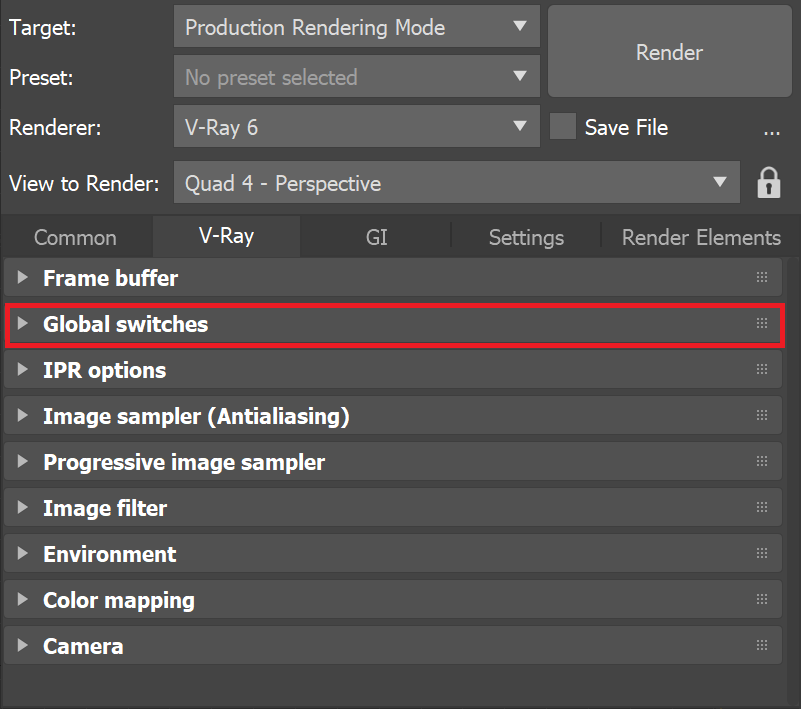This screenshot has height=709, width=801.
Task: Switch to the GI tab
Action: (x=376, y=237)
